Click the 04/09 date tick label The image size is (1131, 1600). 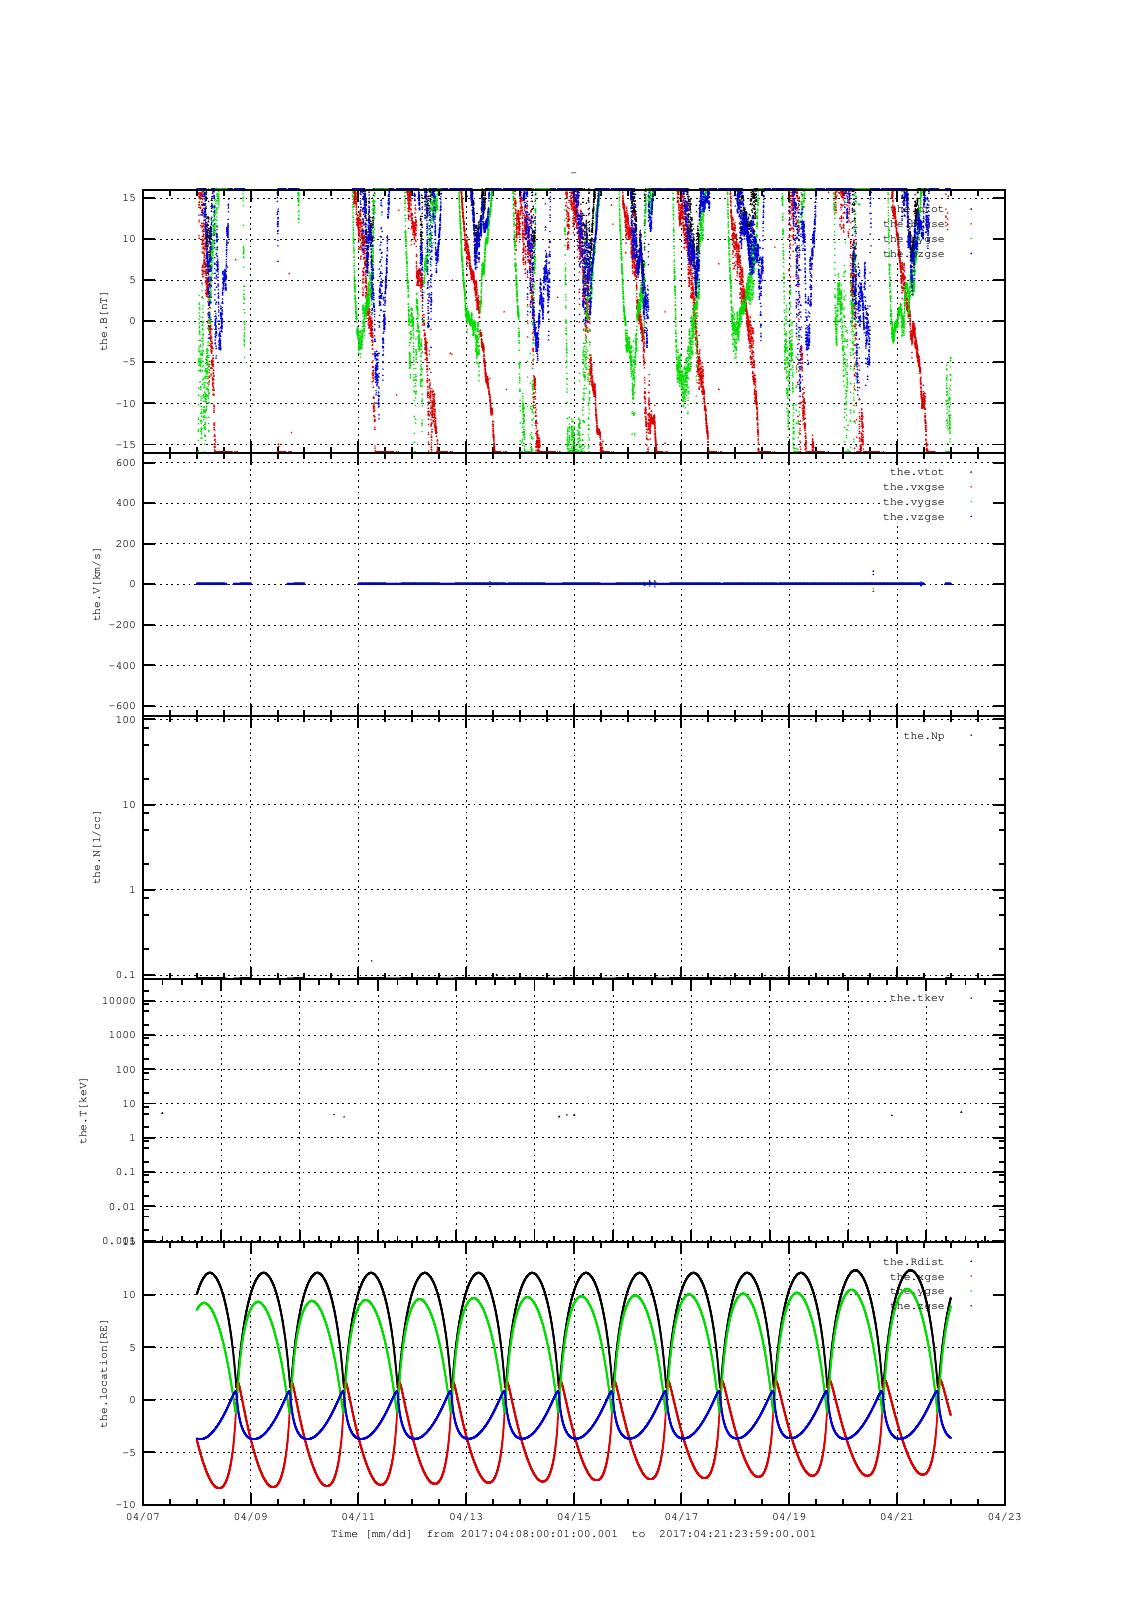click(250, 1517)
